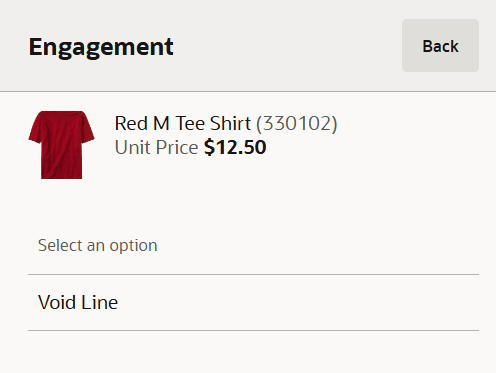Click the item number 330102
Image resolution: width=496 pixels, height=373 pixels.
tap(297, 124)
